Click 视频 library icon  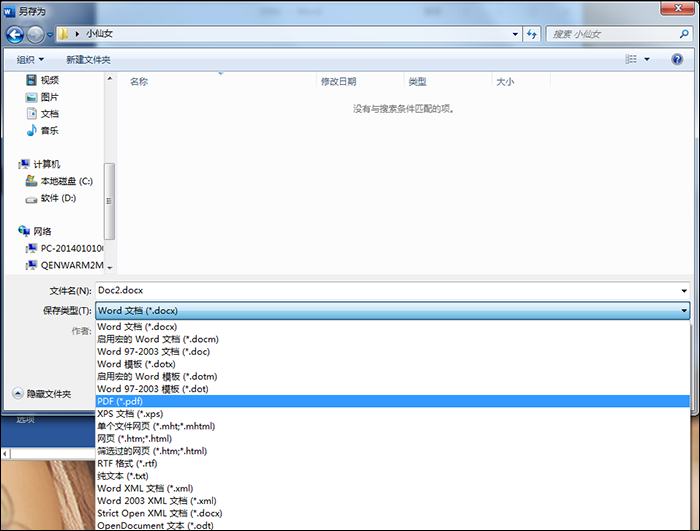[31, 80]
